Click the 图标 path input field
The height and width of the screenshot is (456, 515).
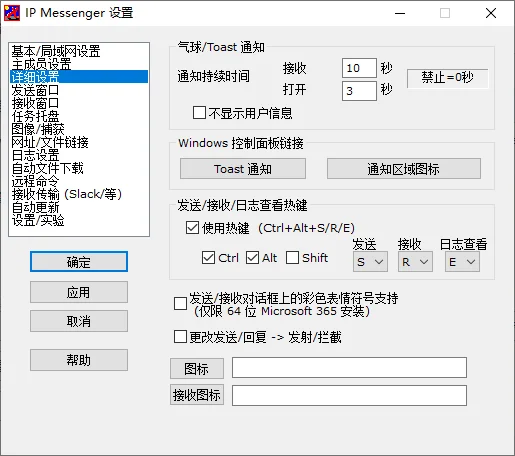coord(349,368)
